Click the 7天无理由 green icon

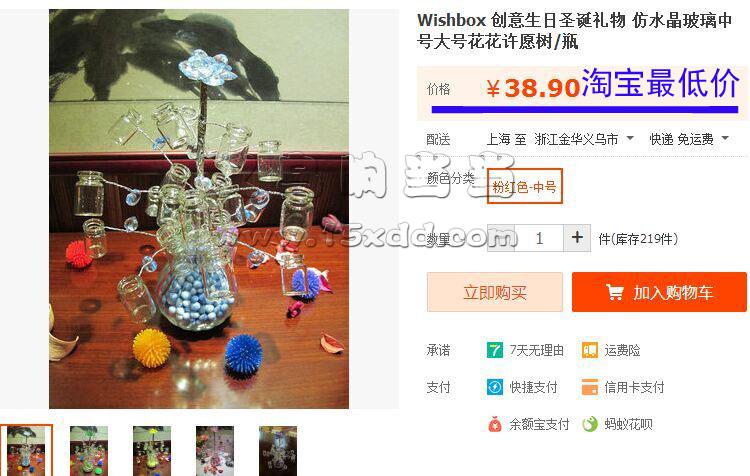495,350
